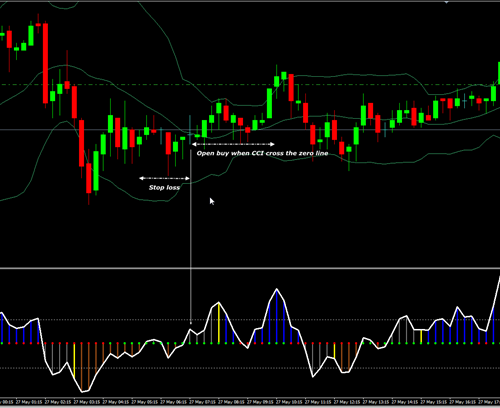500x408 pixels.
Task: Select the 'Open buy when CCI cross the zero line' label
Action: pyautogui.click(x=262, y=153)
